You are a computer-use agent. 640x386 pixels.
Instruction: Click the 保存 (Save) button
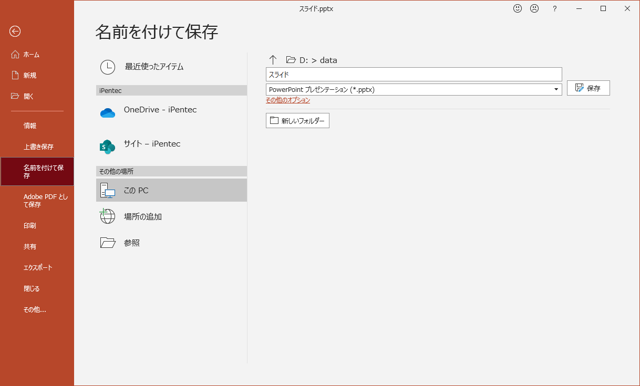pos(588,88)
